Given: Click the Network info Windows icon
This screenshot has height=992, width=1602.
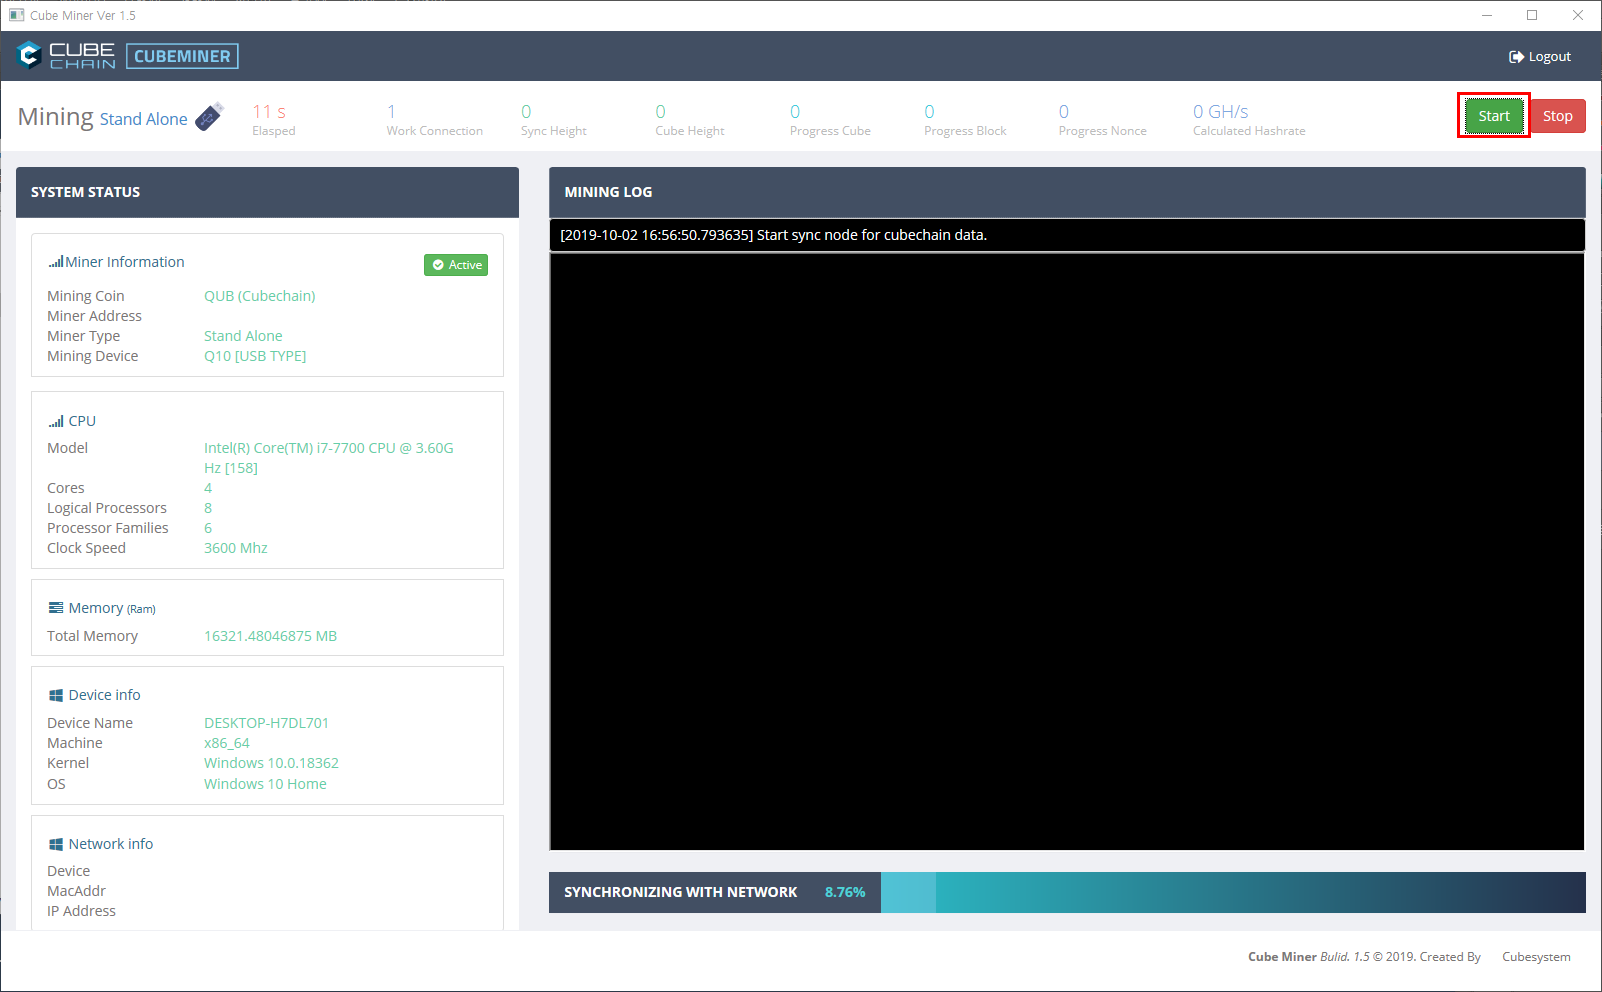Looking at the screenshot, I should (56, 844).
